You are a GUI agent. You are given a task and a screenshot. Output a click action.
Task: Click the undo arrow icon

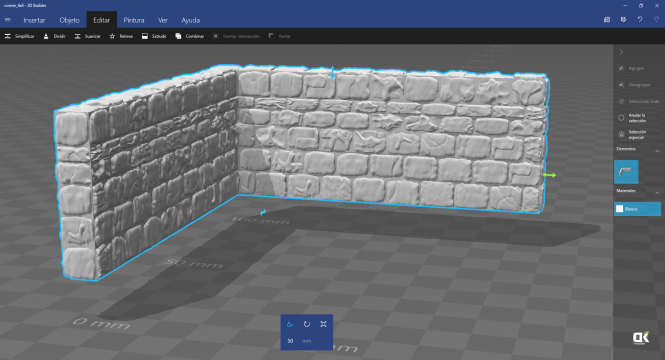[x=640, y=20]
